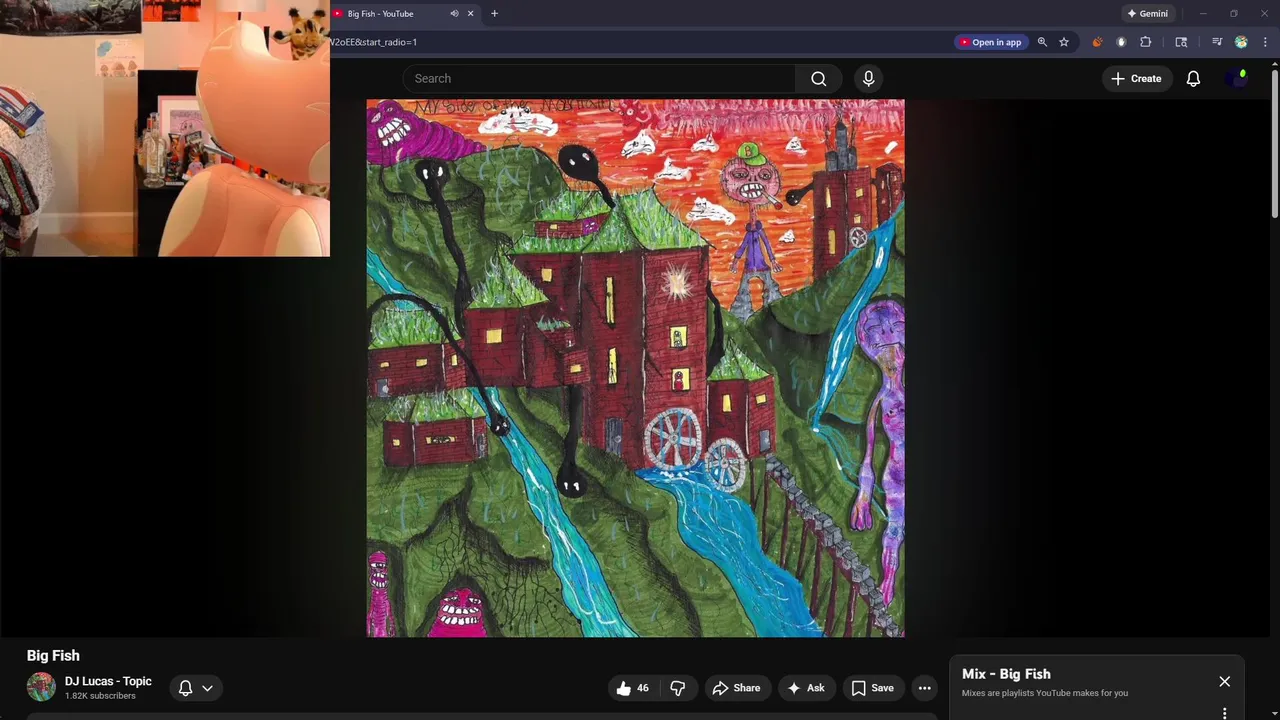1280x720 pixels.
Task: Open media controls music-note icon
Action: [x=1217, y=42]
